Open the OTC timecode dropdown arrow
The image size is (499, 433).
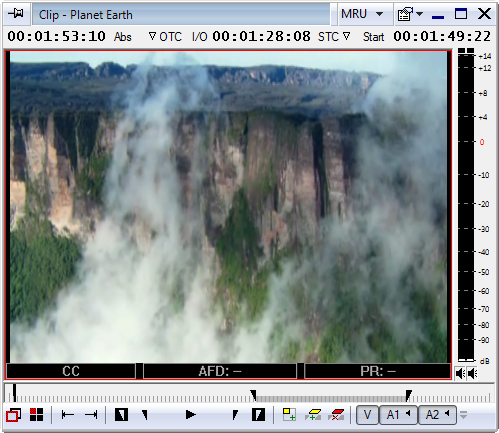pyautogui.click(x=152, y=36)
